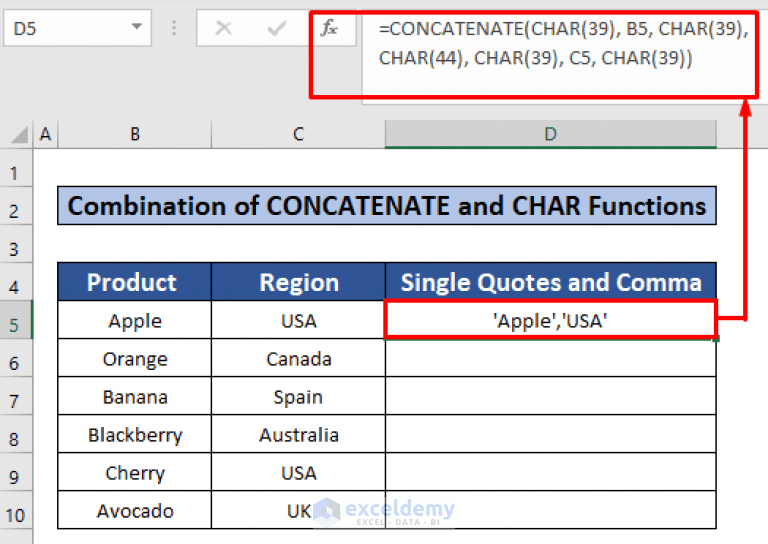Cancel formula entry with the X icon
Screen dimensions: 768x544
(x=224, y=28)
